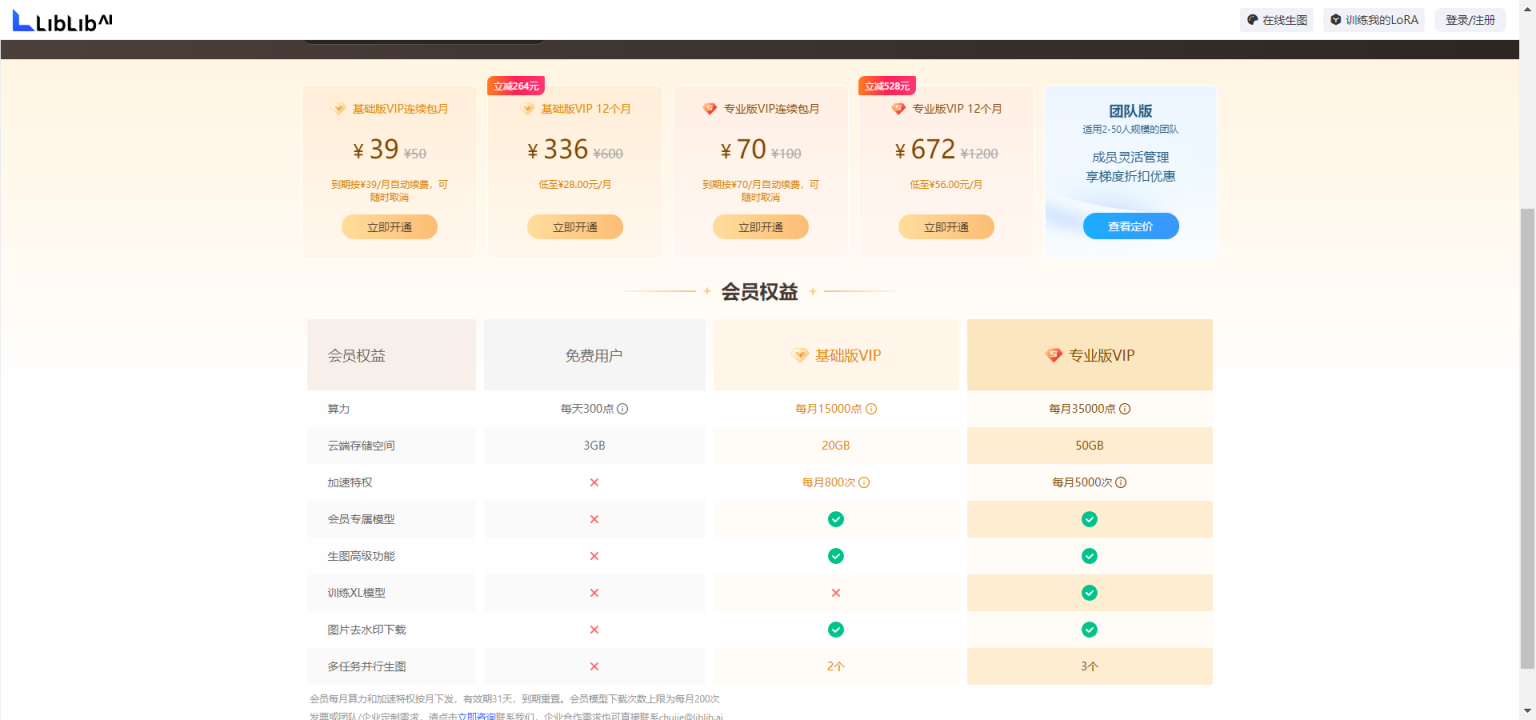Click green checkmark for 会员专属模型 under 基础版VIP
The width and height of the screenshot is (1536, 720).
point(836,519)
